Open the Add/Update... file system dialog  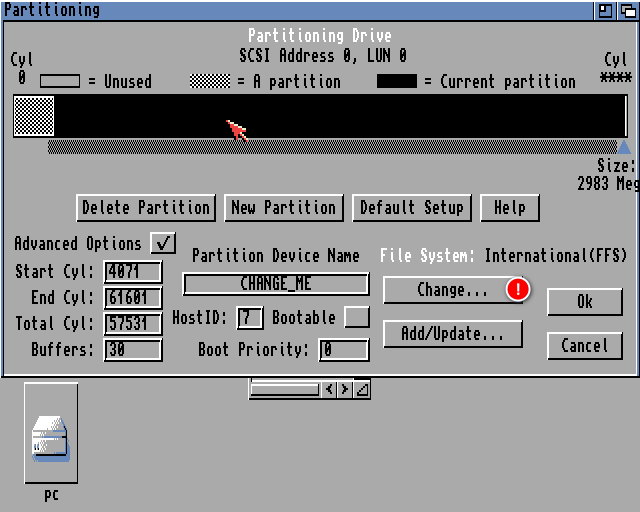click(x=452, y=334)
